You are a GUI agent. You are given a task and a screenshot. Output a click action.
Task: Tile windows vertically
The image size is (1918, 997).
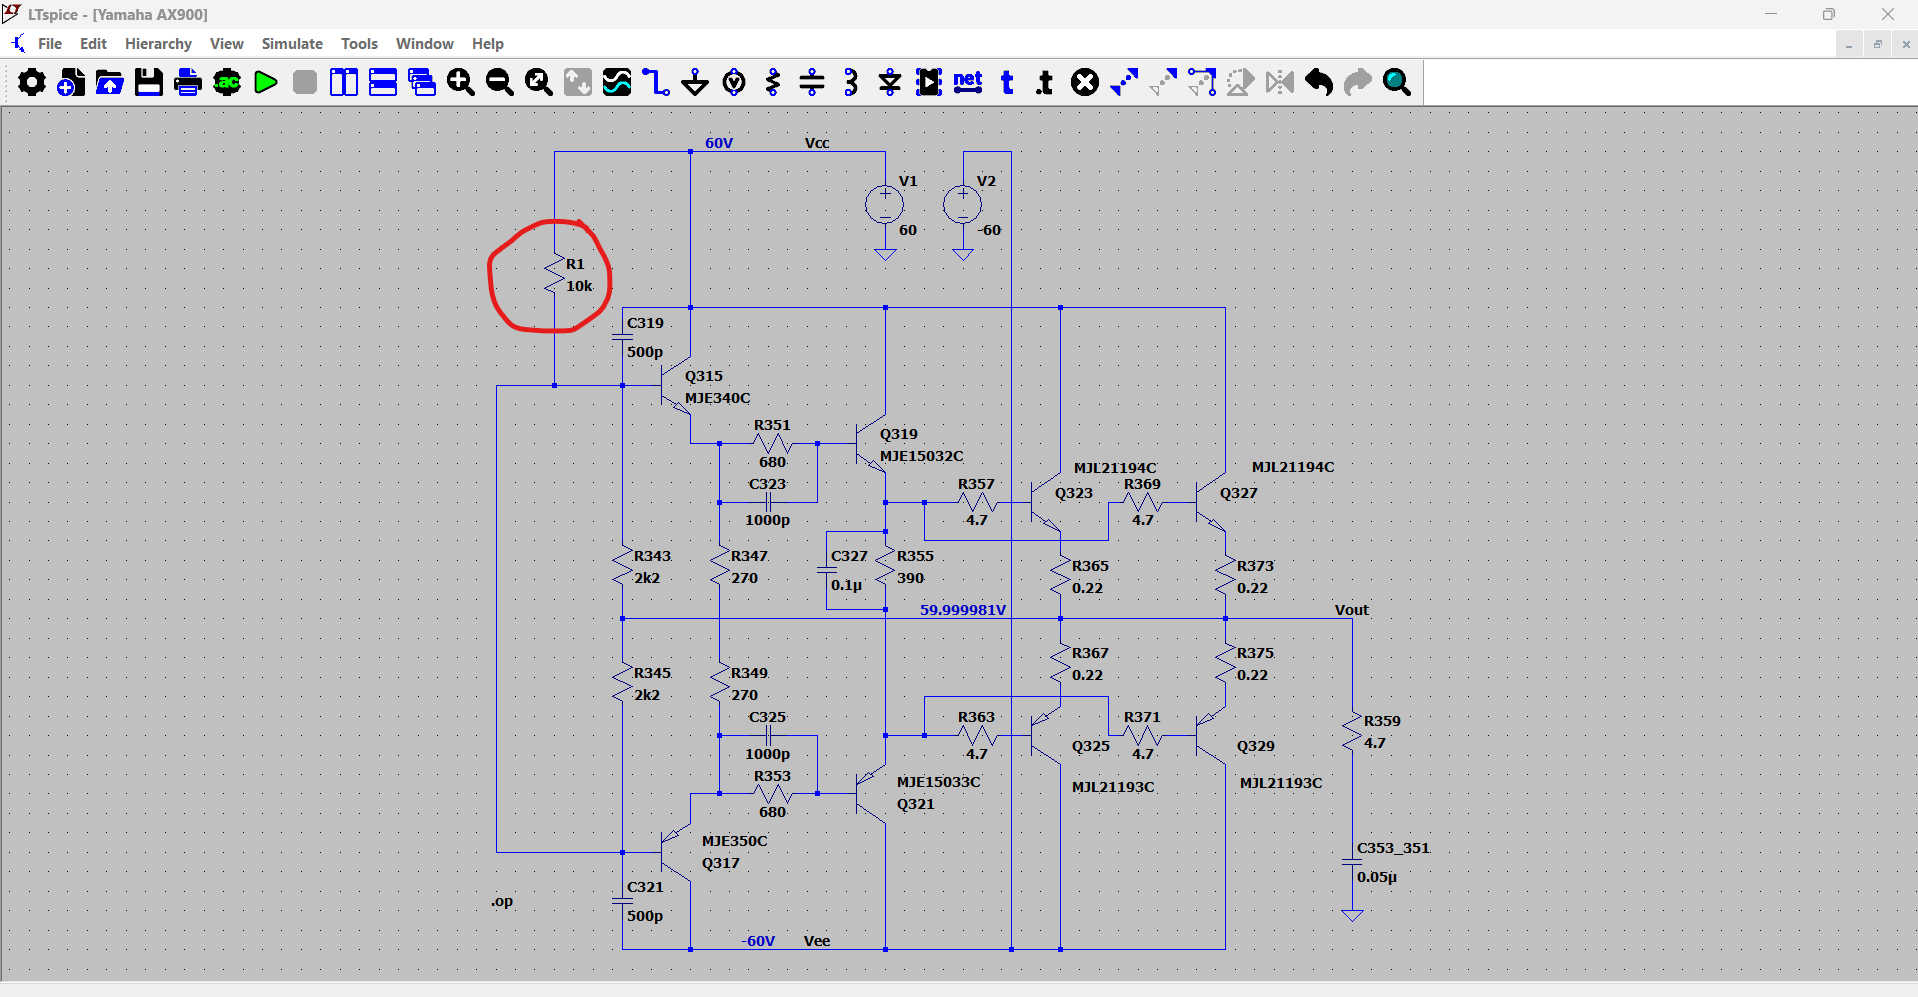point(344,82)
